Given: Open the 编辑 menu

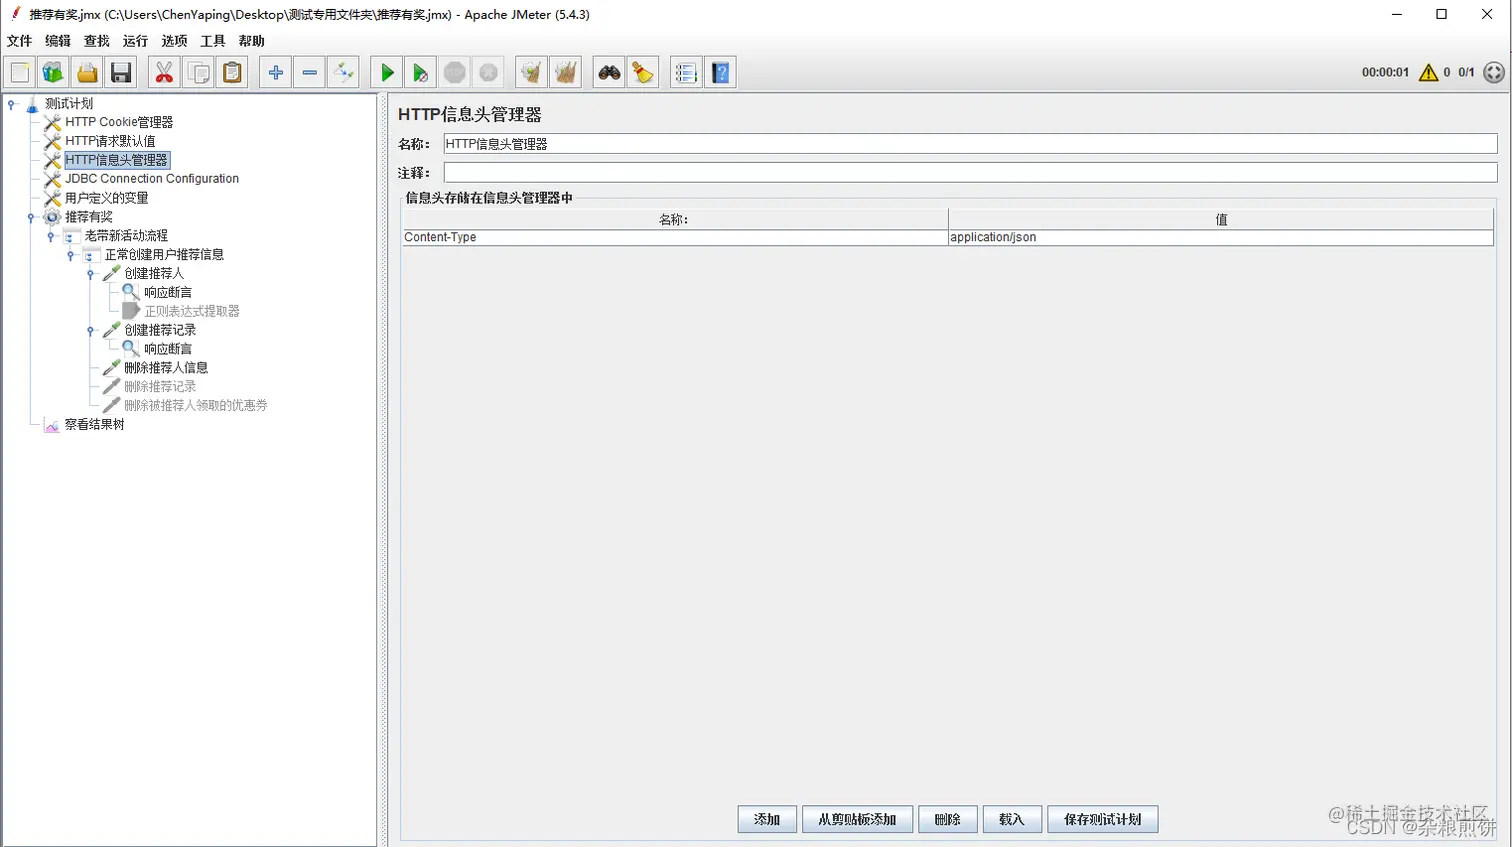Looking at the screenshot, I should coord(58,41).
